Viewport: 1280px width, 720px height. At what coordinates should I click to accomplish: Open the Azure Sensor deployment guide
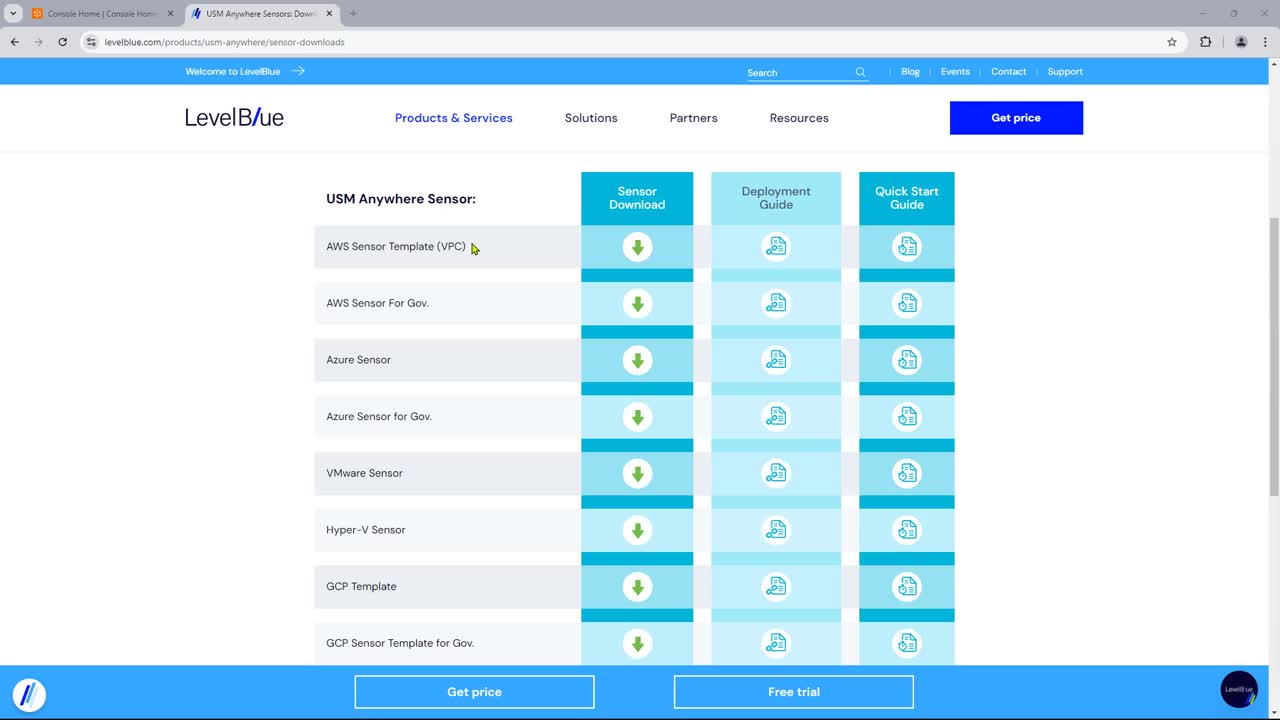[x=776, y=360]
